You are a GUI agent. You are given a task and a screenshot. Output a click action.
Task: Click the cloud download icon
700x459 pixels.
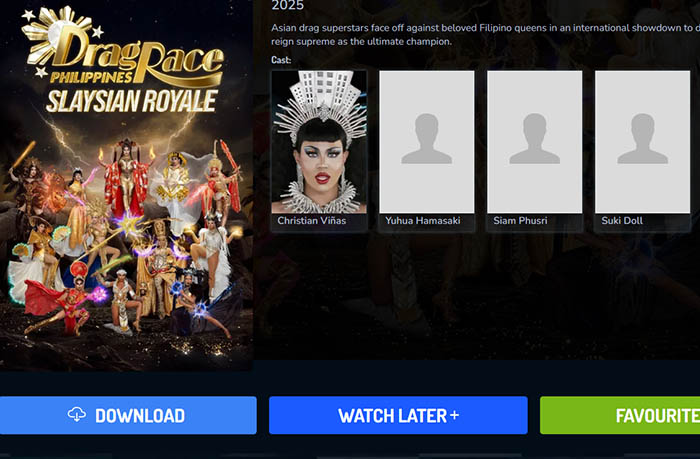click(x=77, y=415)
